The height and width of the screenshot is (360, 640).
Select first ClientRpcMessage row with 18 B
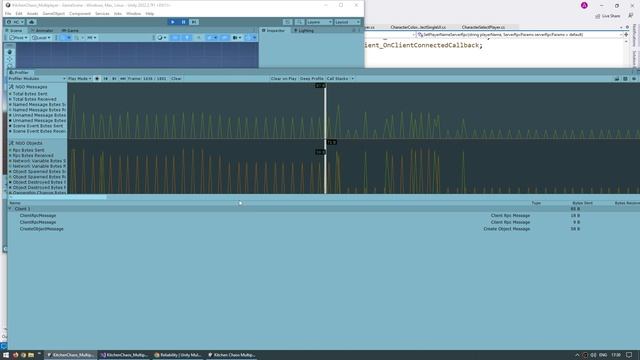point(323,216)
